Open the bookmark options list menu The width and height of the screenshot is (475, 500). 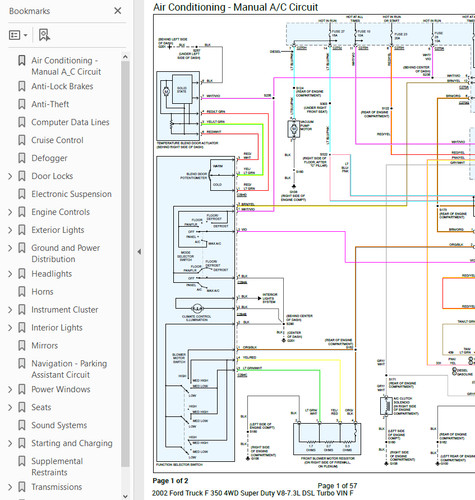pos(18,35)
